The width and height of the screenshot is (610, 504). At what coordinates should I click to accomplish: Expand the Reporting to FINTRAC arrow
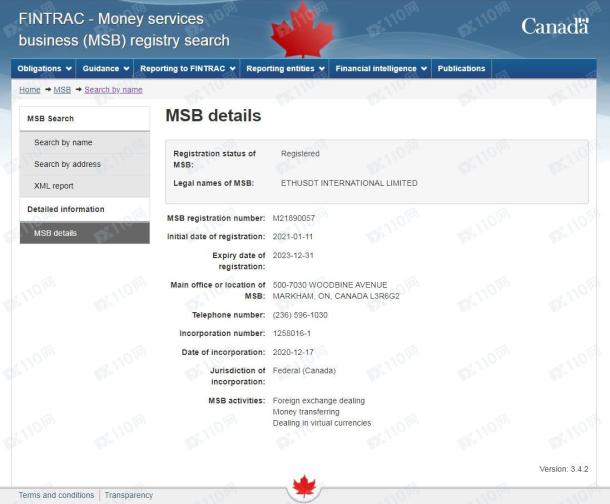point(233,69)
